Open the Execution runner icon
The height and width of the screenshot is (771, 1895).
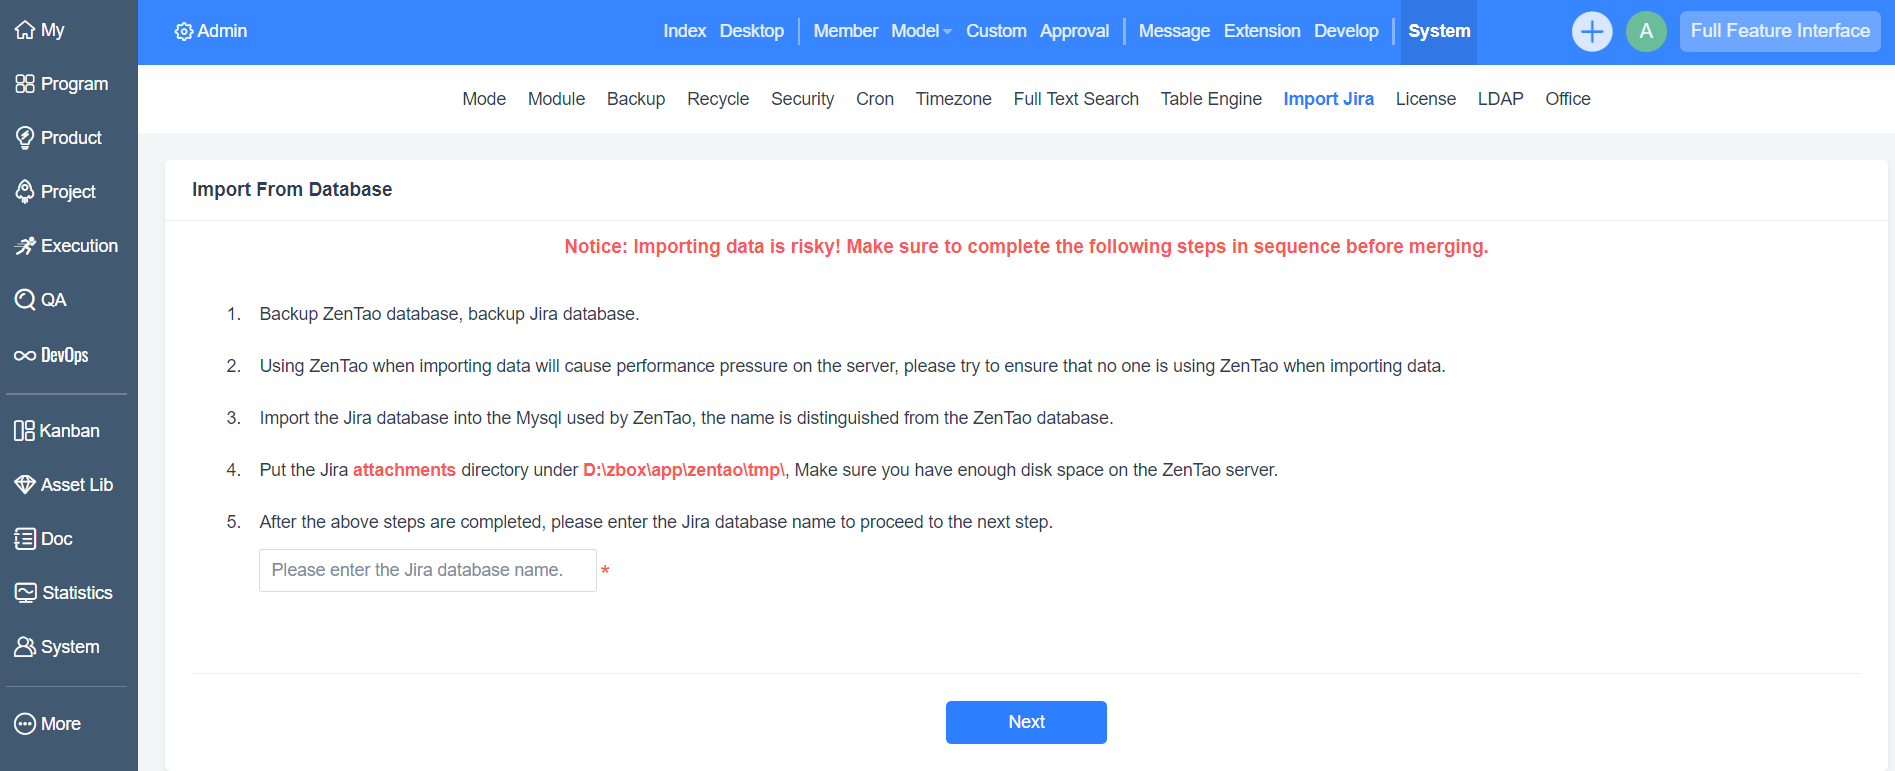25,246
